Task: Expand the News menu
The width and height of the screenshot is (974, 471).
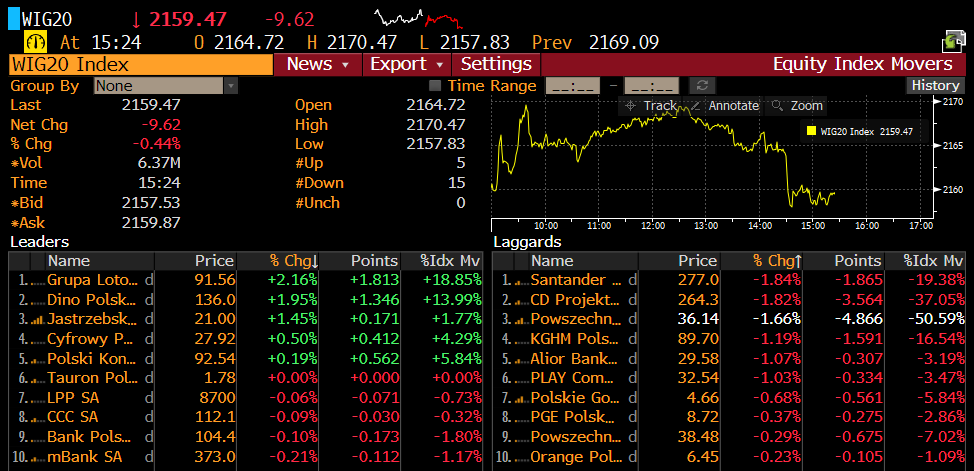Action: coord(317,64)
